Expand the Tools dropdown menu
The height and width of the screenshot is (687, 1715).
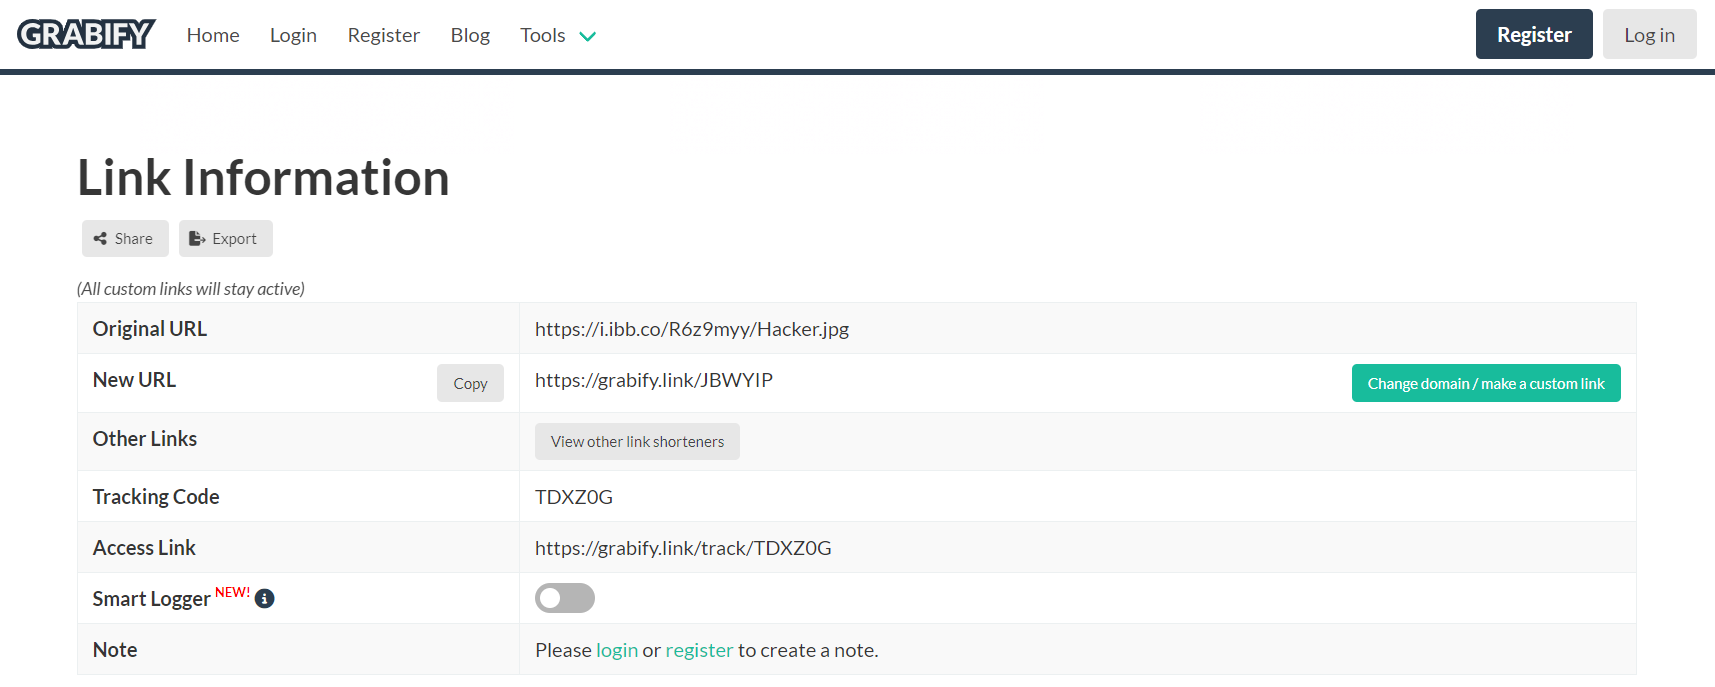(558, 35)
